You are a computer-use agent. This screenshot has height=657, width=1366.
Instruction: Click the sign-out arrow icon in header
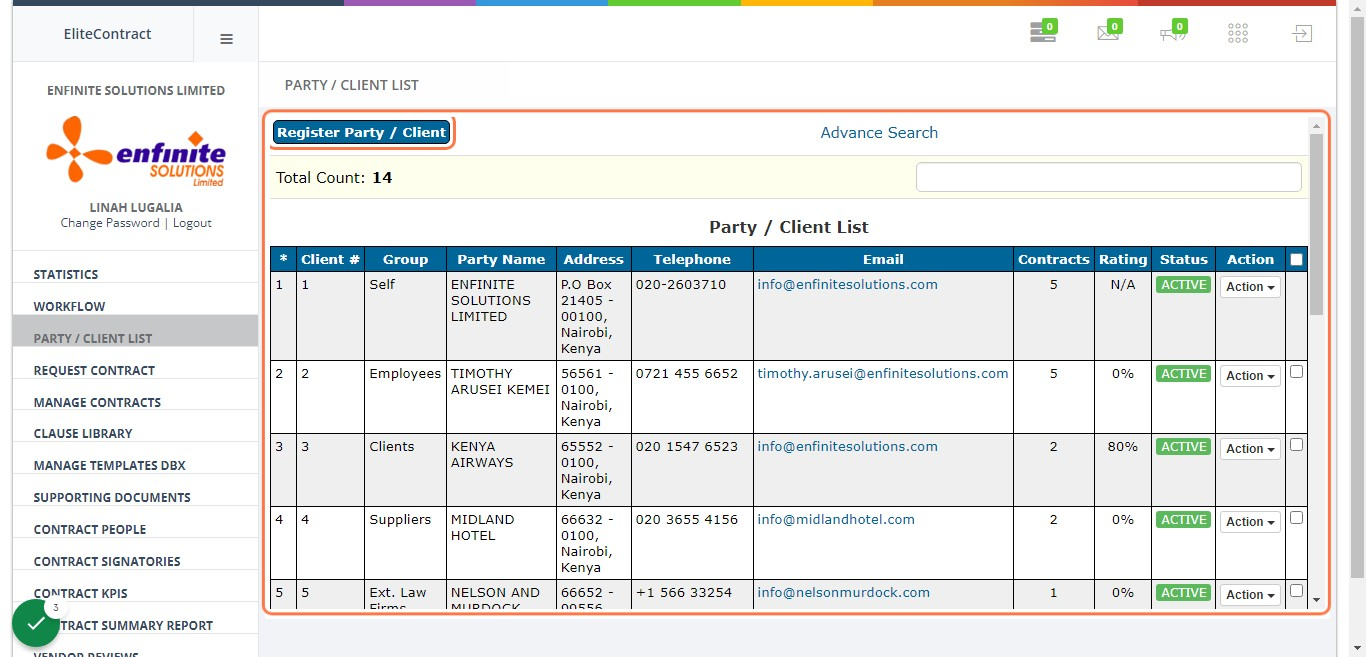click(1301, 34)
